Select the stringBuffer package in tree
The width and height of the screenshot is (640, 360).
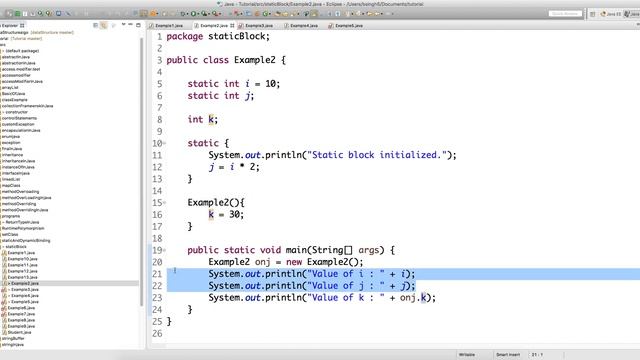tap(13, 338)
